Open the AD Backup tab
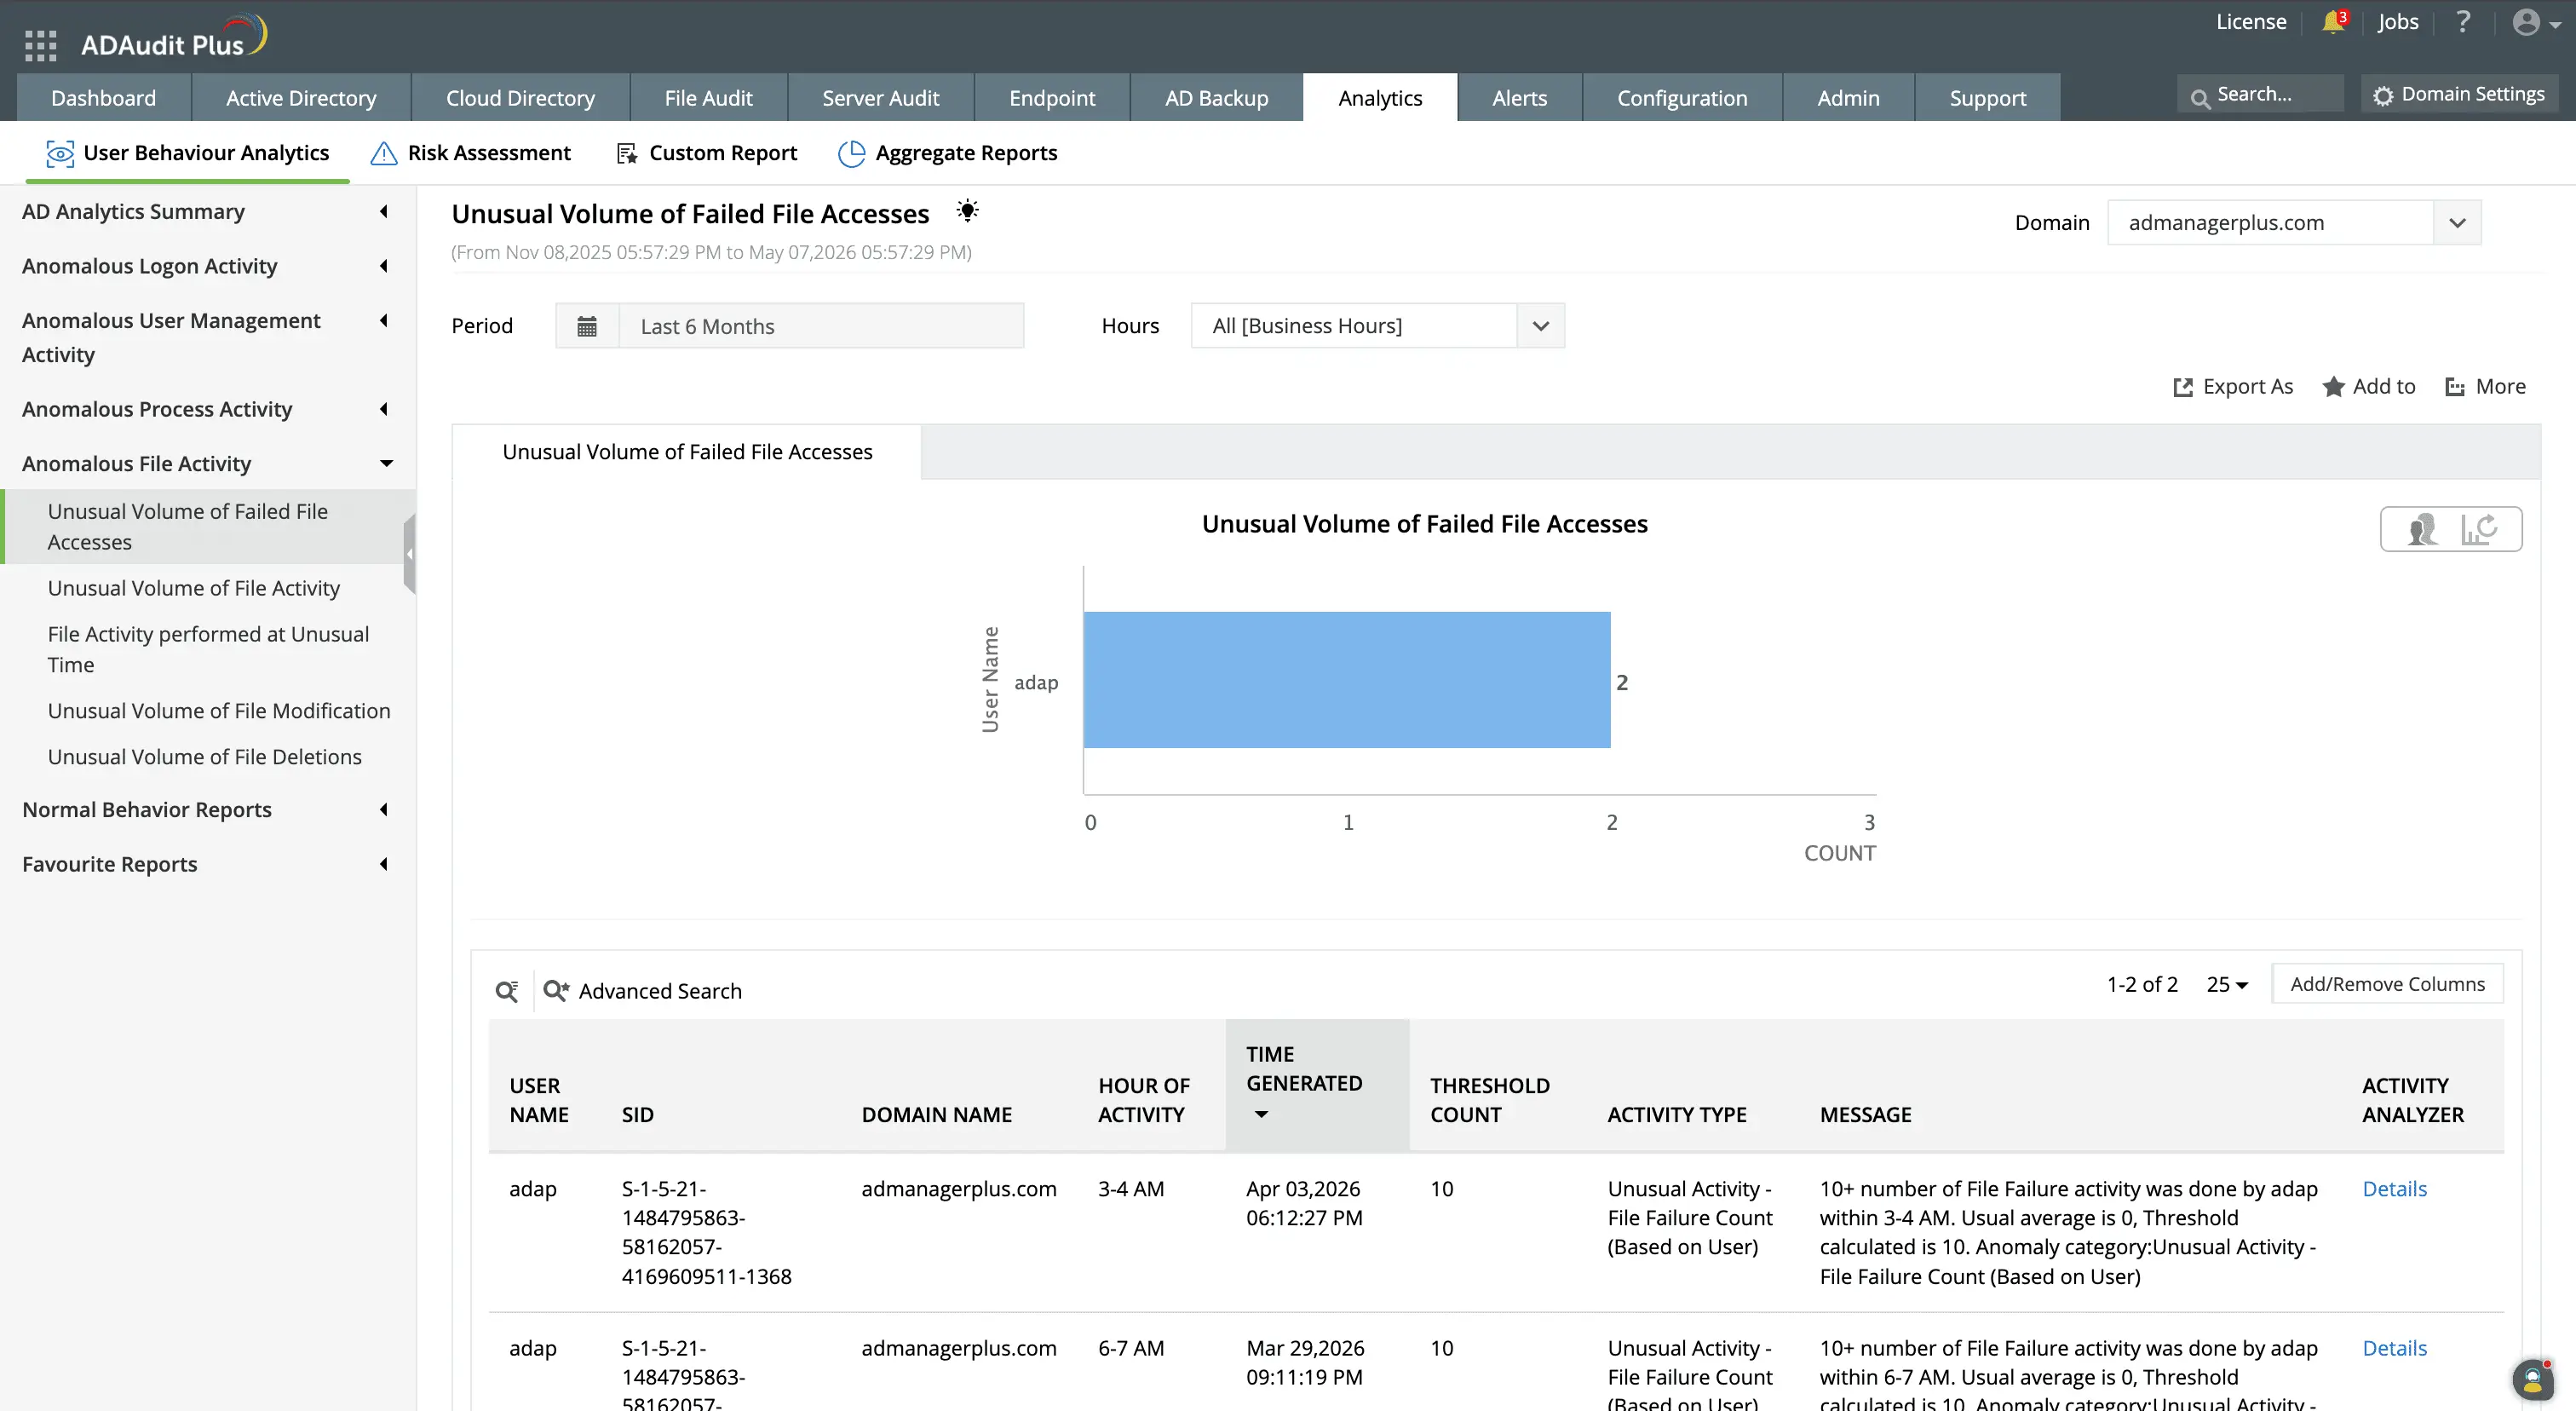The height and width of the screenshot is (1411, 2576). [x=1216, y=98]
